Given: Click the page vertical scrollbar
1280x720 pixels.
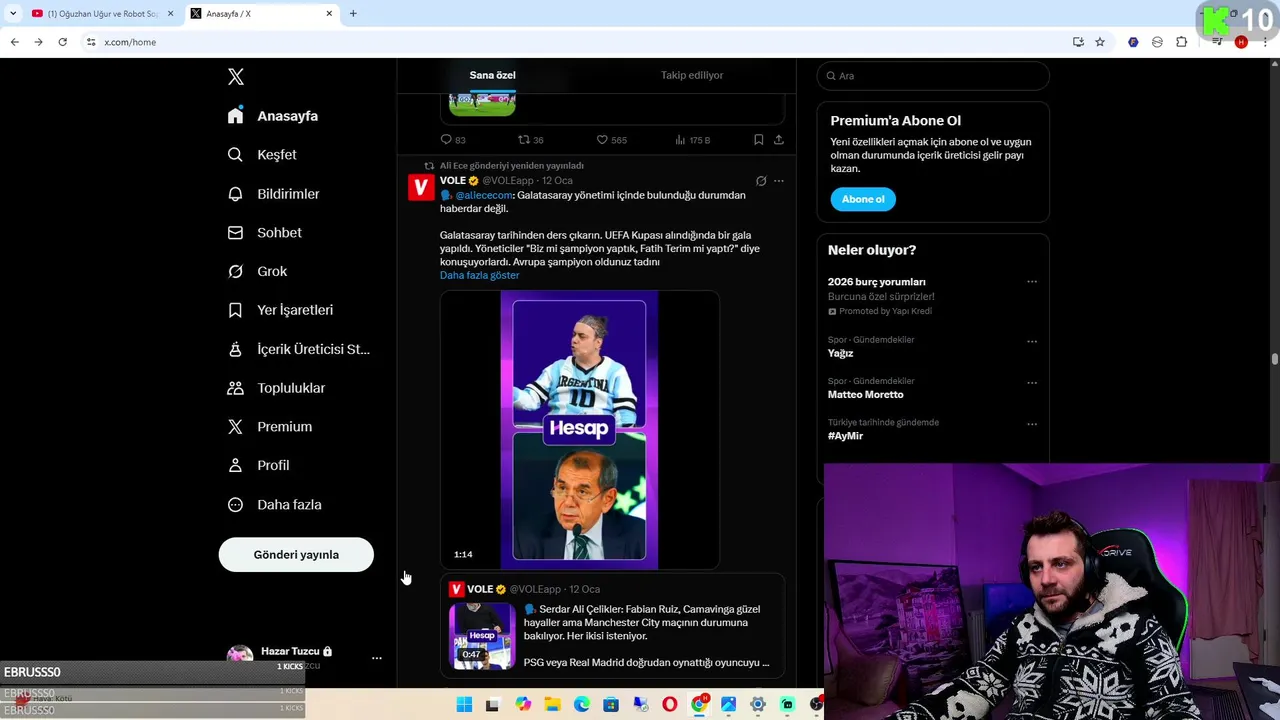Looking at the screenshot, I should tap(1274, 360).
